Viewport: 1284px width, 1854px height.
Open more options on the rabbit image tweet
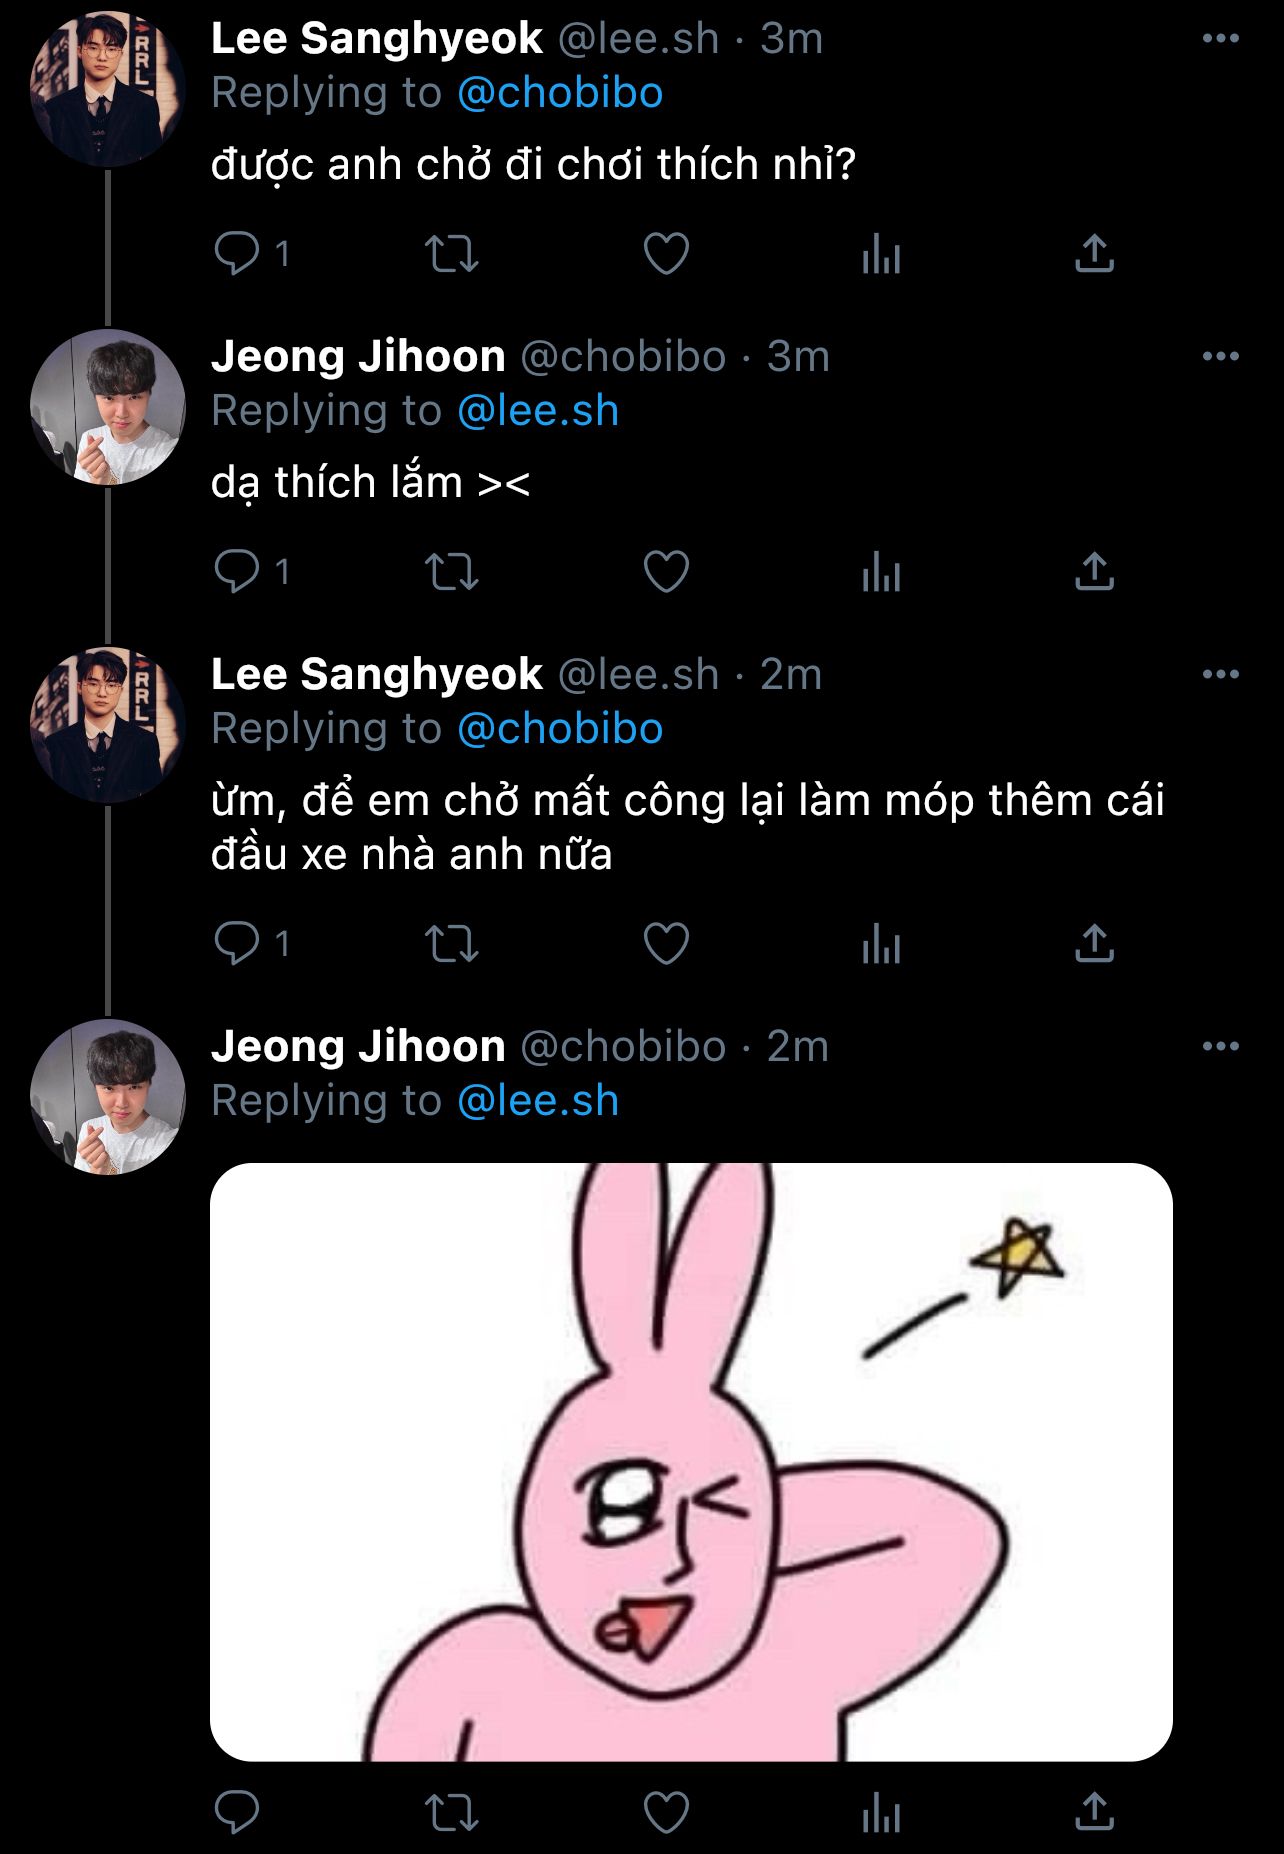coord(1220,1047)
